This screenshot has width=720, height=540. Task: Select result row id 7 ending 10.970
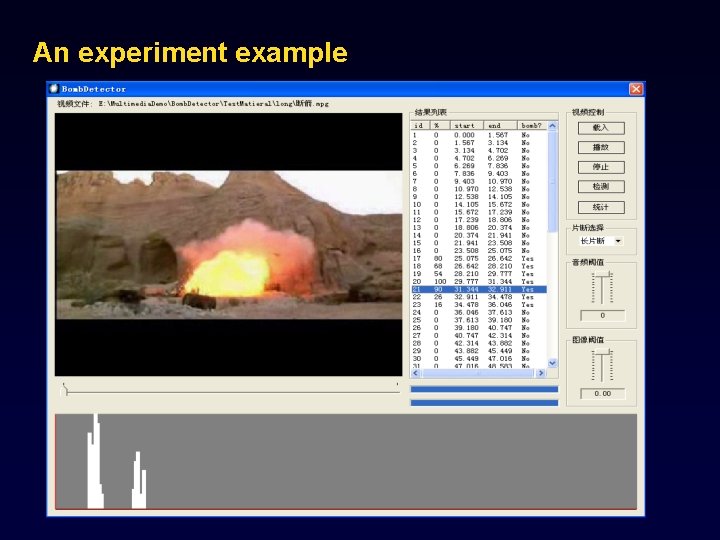pos(478,181)
